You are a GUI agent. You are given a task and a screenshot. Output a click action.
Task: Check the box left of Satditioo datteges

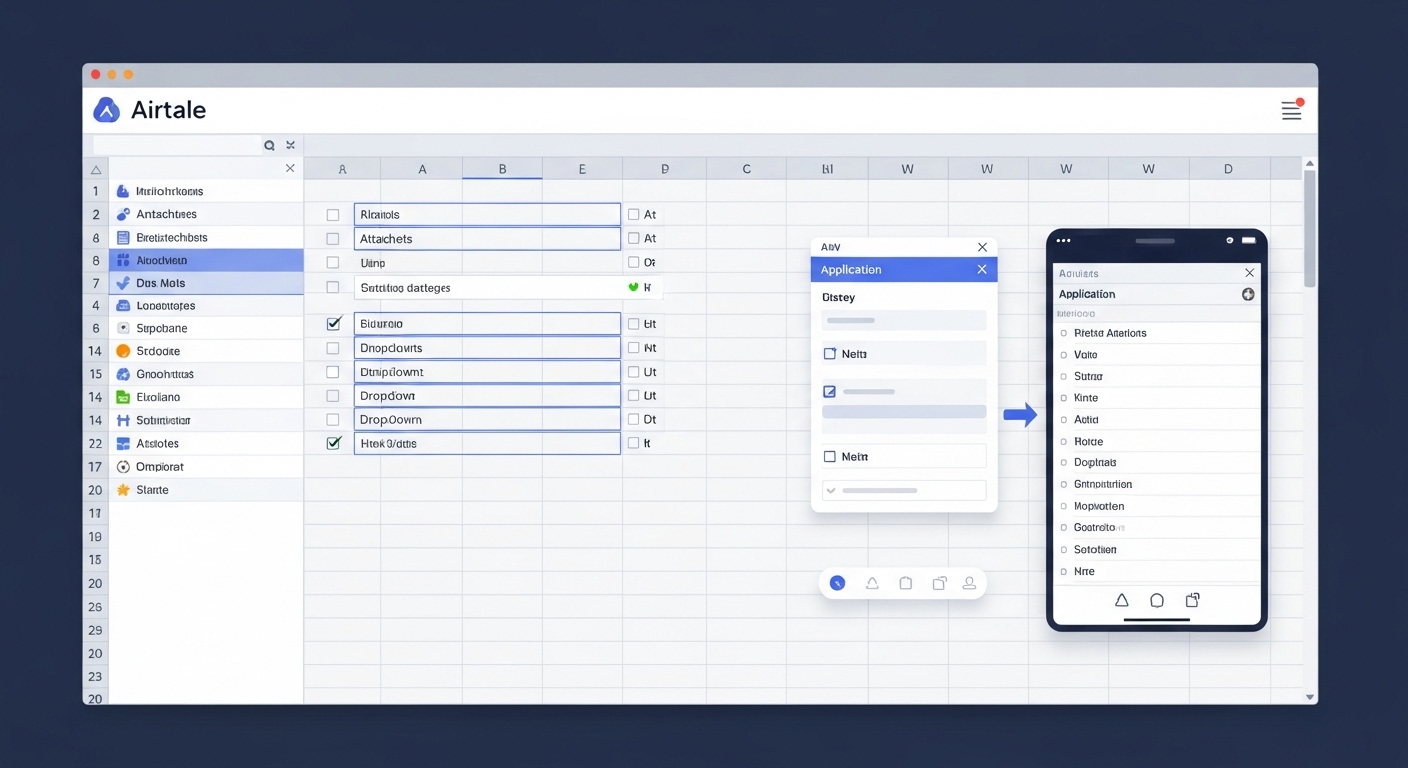click(x=333, y=287)
